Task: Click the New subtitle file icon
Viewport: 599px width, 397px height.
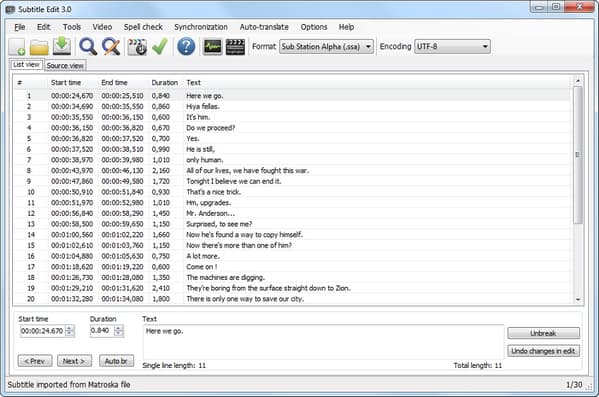Action: [17, 47]
